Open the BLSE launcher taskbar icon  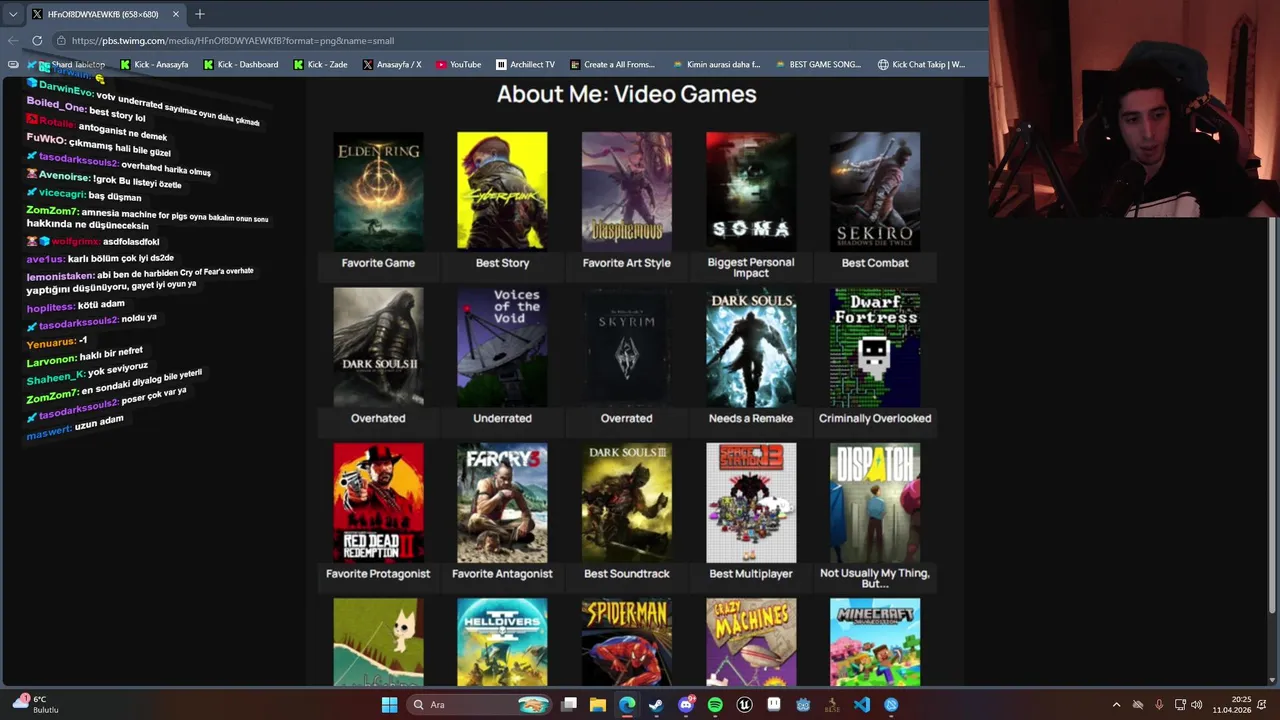832,705
